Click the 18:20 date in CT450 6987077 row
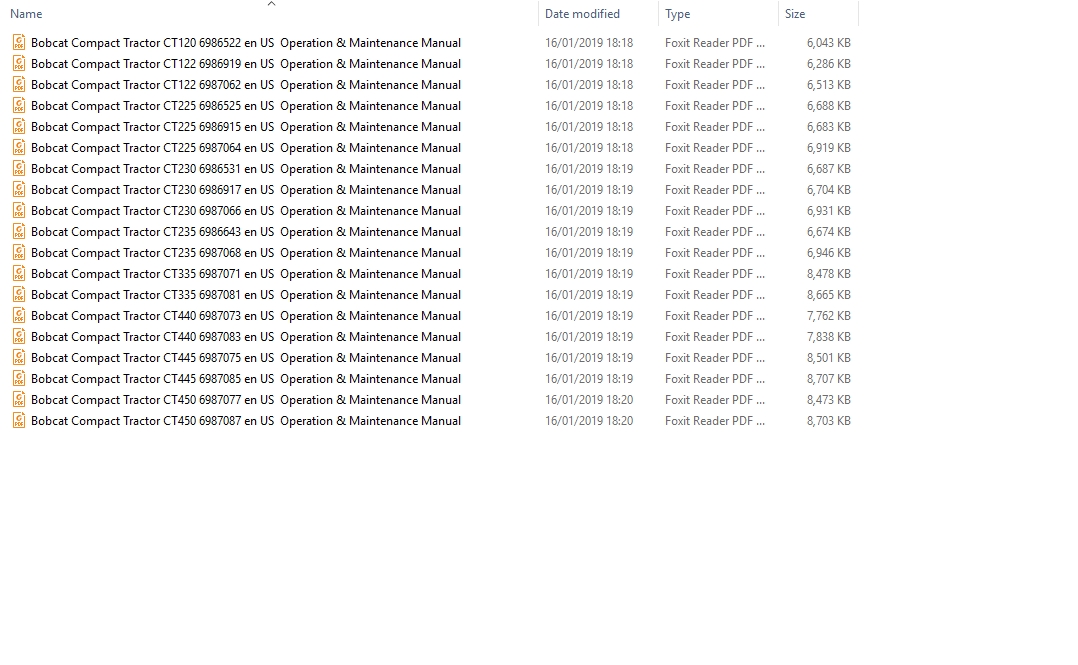Viewport: 1078px width, 665px height. 589,400
